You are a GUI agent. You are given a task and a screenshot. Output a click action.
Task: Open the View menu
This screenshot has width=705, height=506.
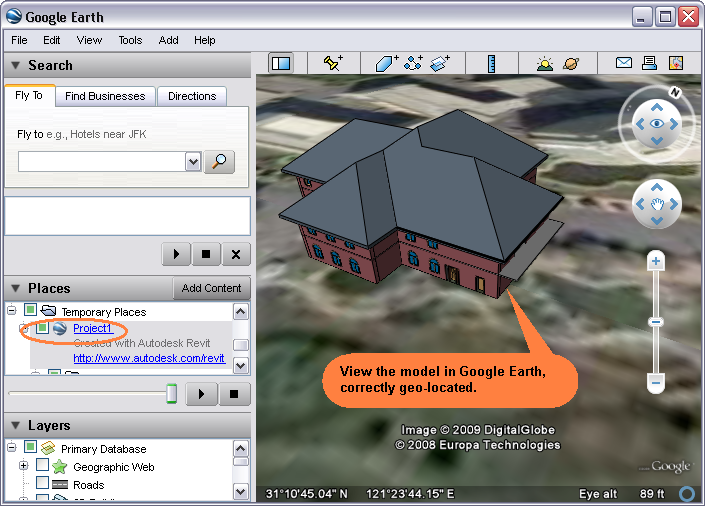tap(89, 40)
